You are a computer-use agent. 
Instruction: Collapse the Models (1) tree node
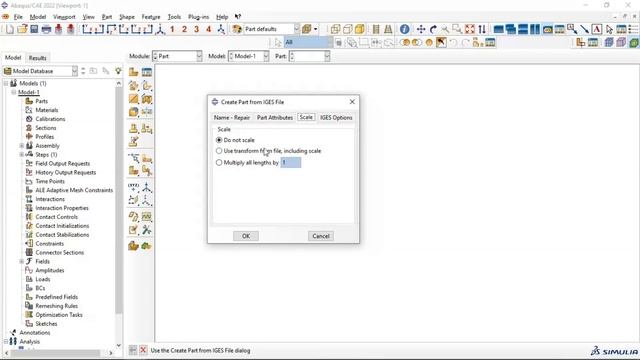(x=6, y=83)
